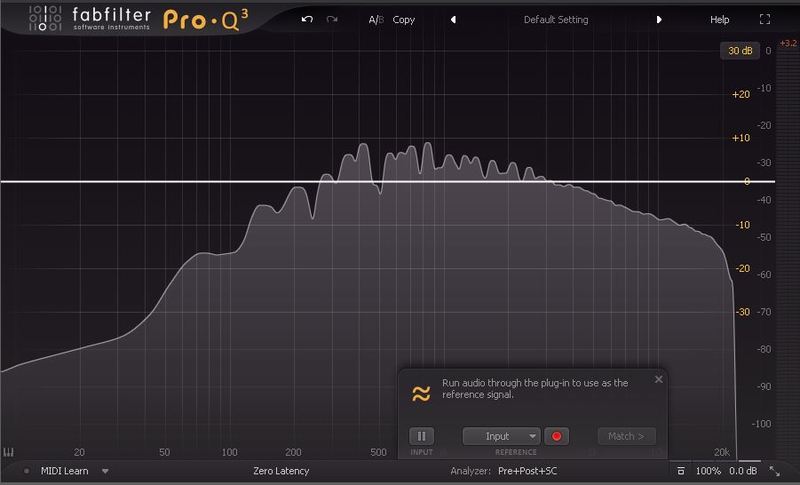The width and height of the screenshot is (800, 485).
Task: Pause the input analysis
Action: (x=421, y=436)
